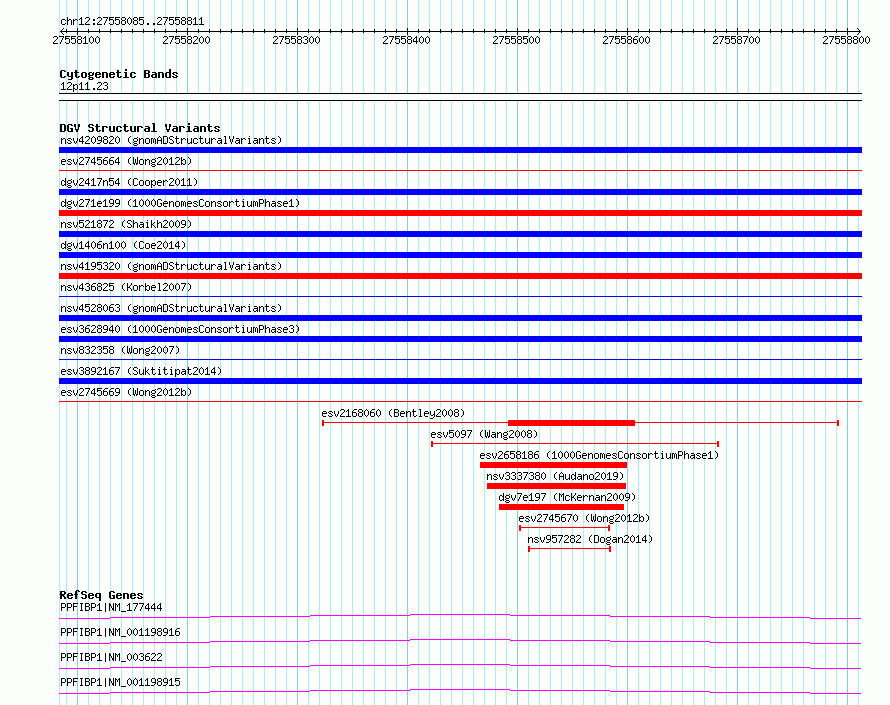The width and height of the screenshot is (890, 705).
Task: Open esv3628940 1000GenomesConsortiumPhase3 label
Action: click(x=180, y=329)
